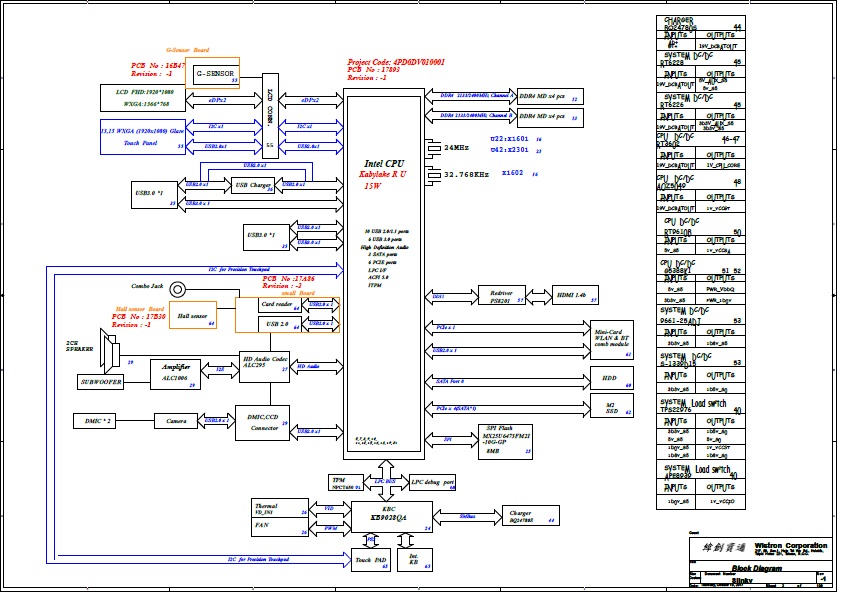Select the Card reader block

coord(279,304)
